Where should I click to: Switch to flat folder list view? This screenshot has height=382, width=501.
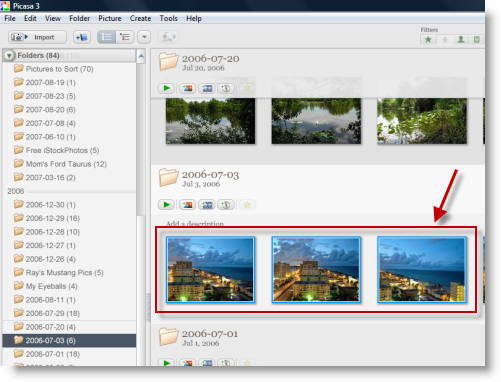[x=106, y=37]
